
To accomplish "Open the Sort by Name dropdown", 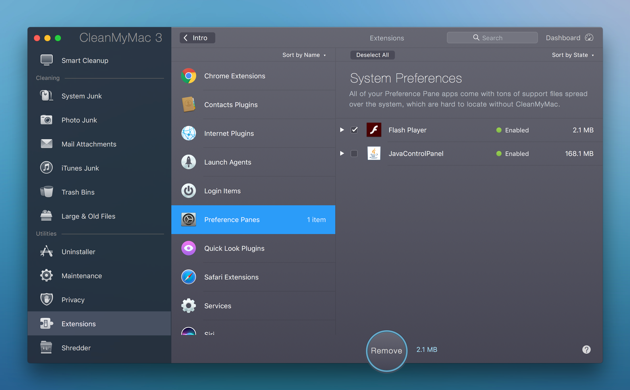I will click(x=304, y=55).
